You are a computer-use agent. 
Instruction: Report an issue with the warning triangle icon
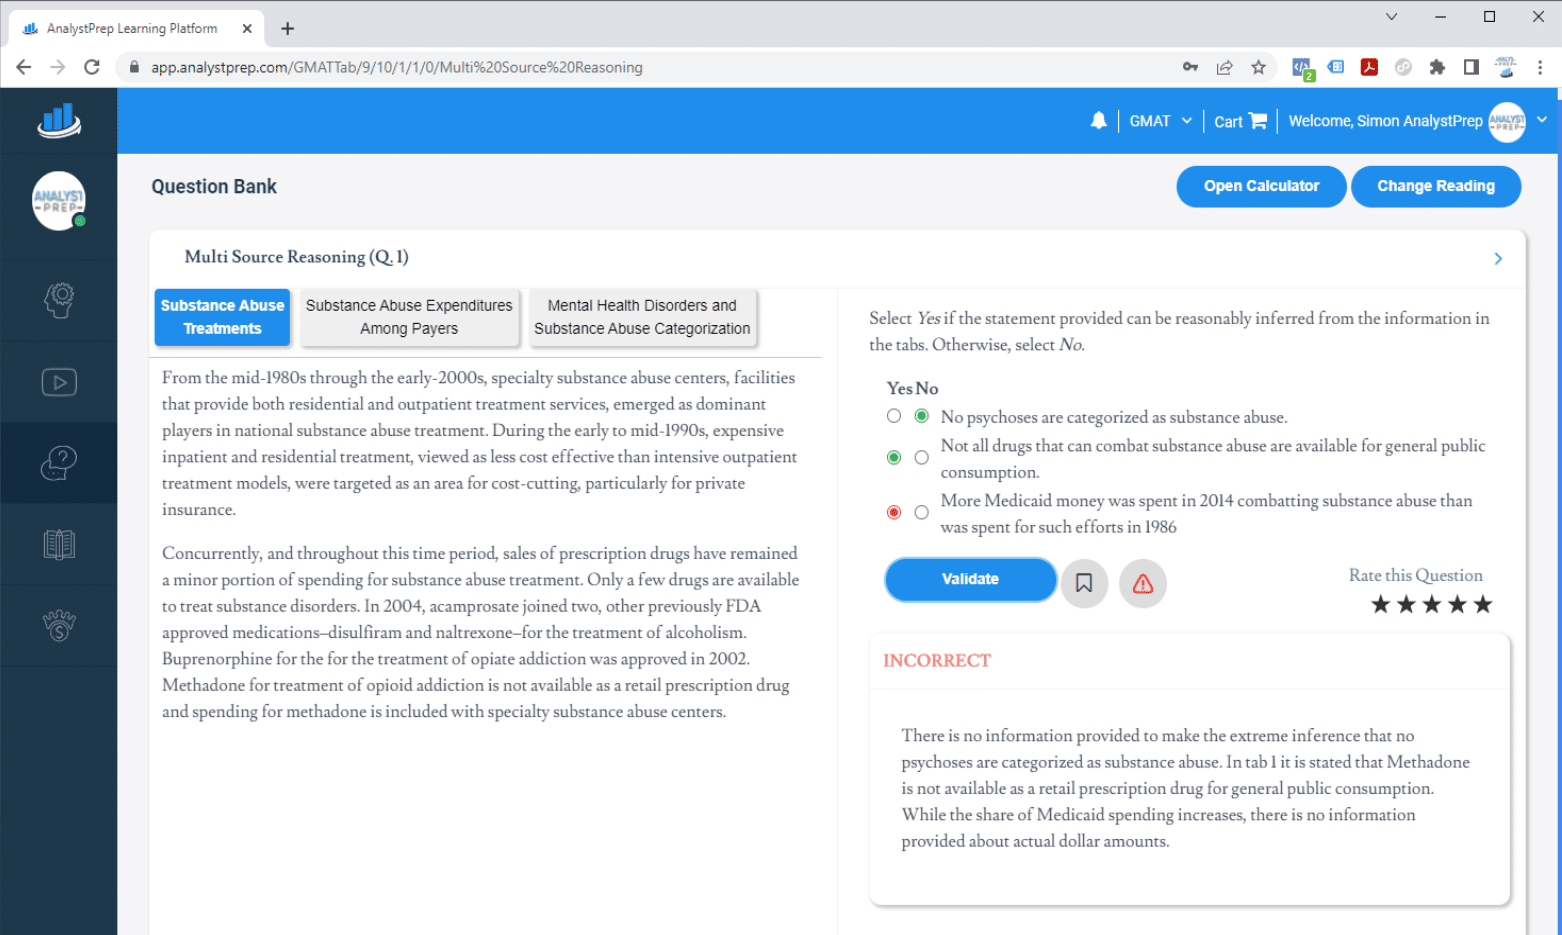pyautogui.click(x=1142, y=583)
